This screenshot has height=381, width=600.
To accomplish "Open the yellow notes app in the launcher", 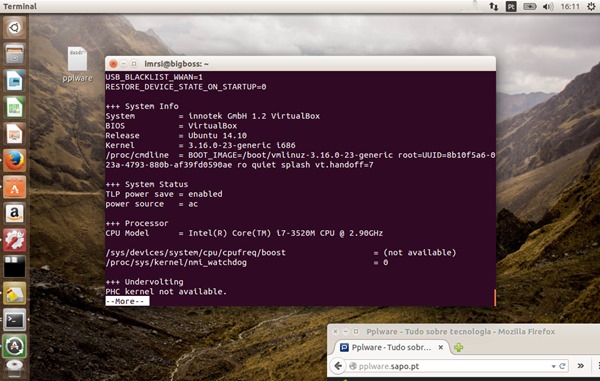I will pos(15,293).
